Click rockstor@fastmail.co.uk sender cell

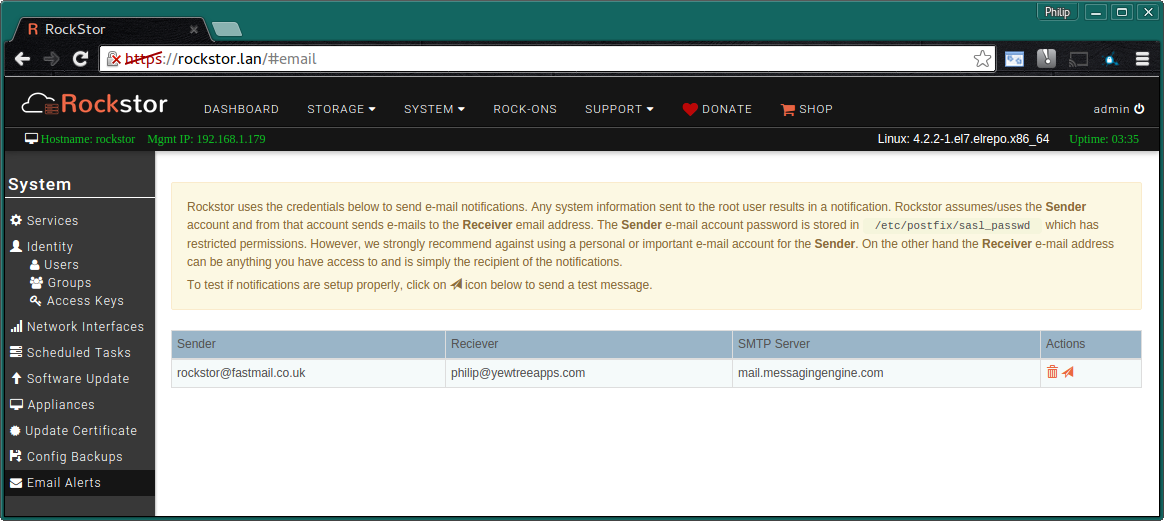coord(308,373)
